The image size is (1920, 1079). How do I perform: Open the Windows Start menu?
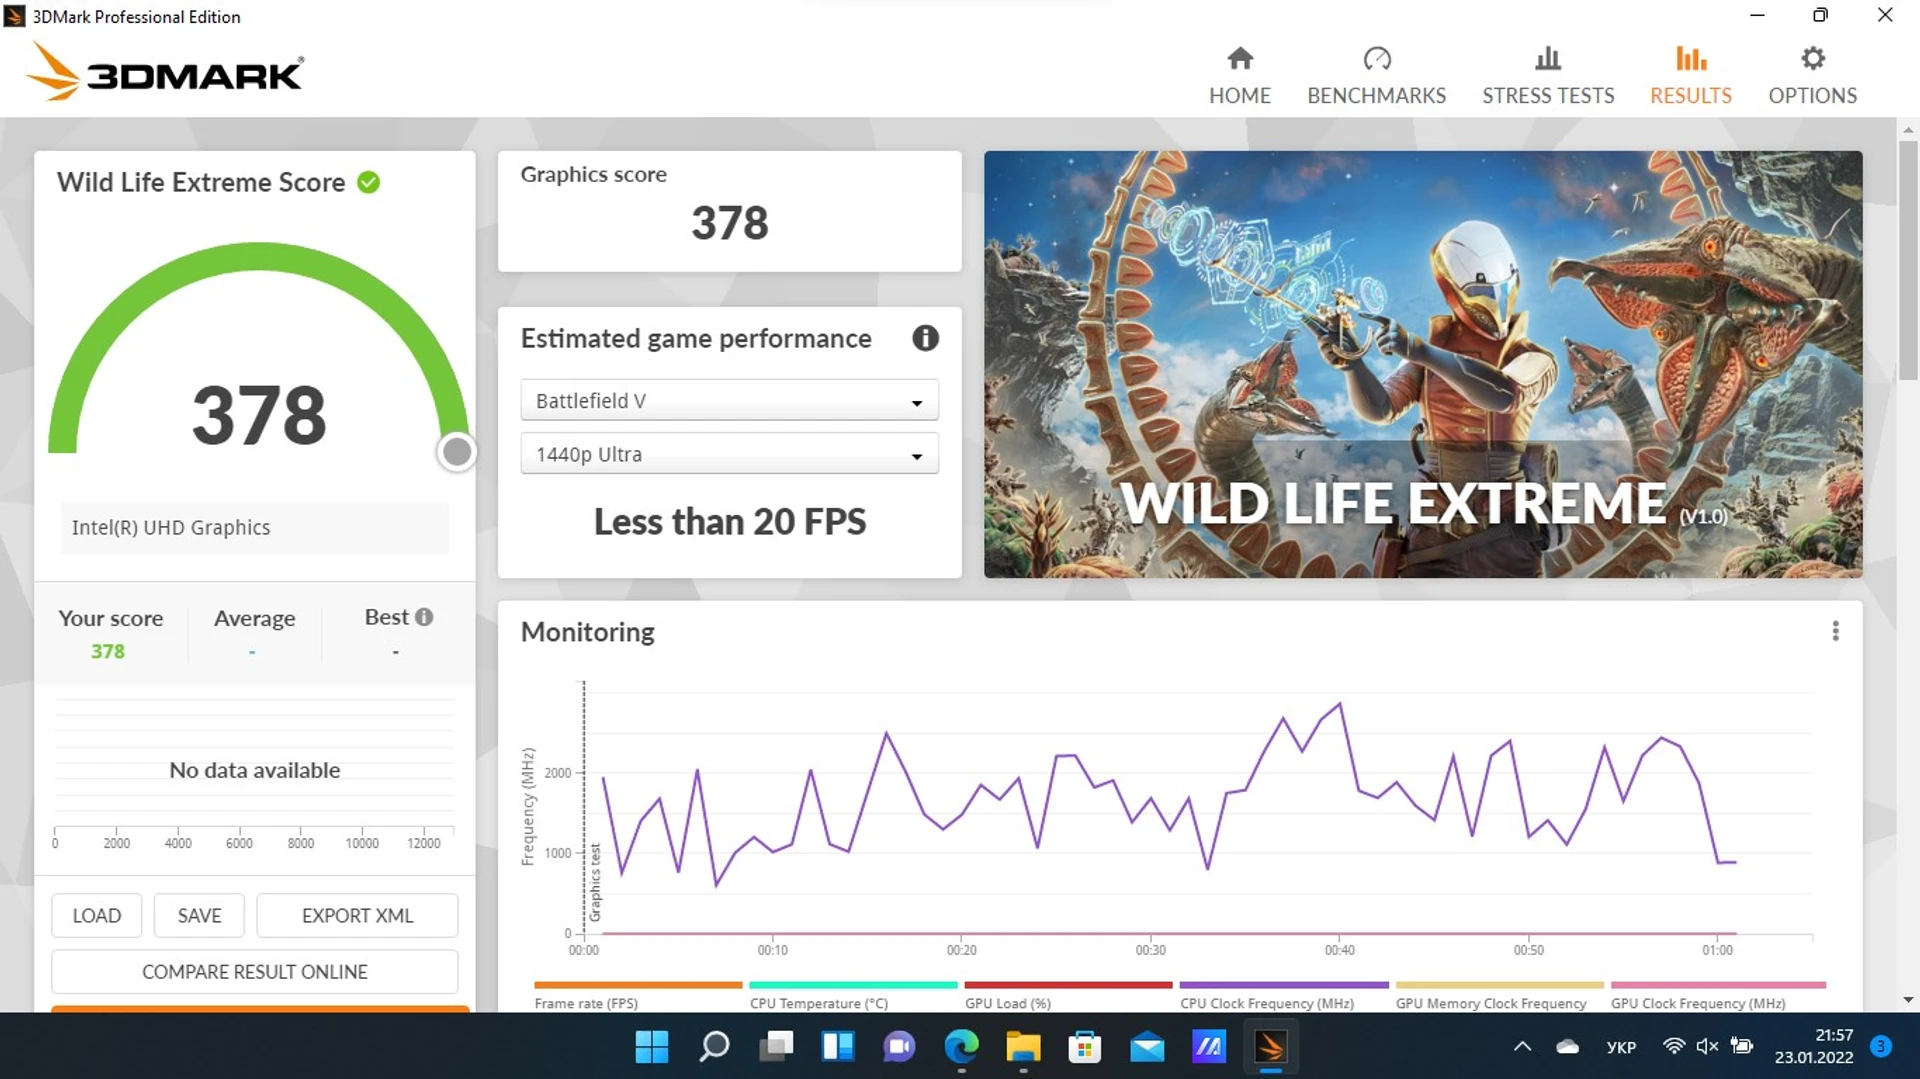tap(652, 1046)
